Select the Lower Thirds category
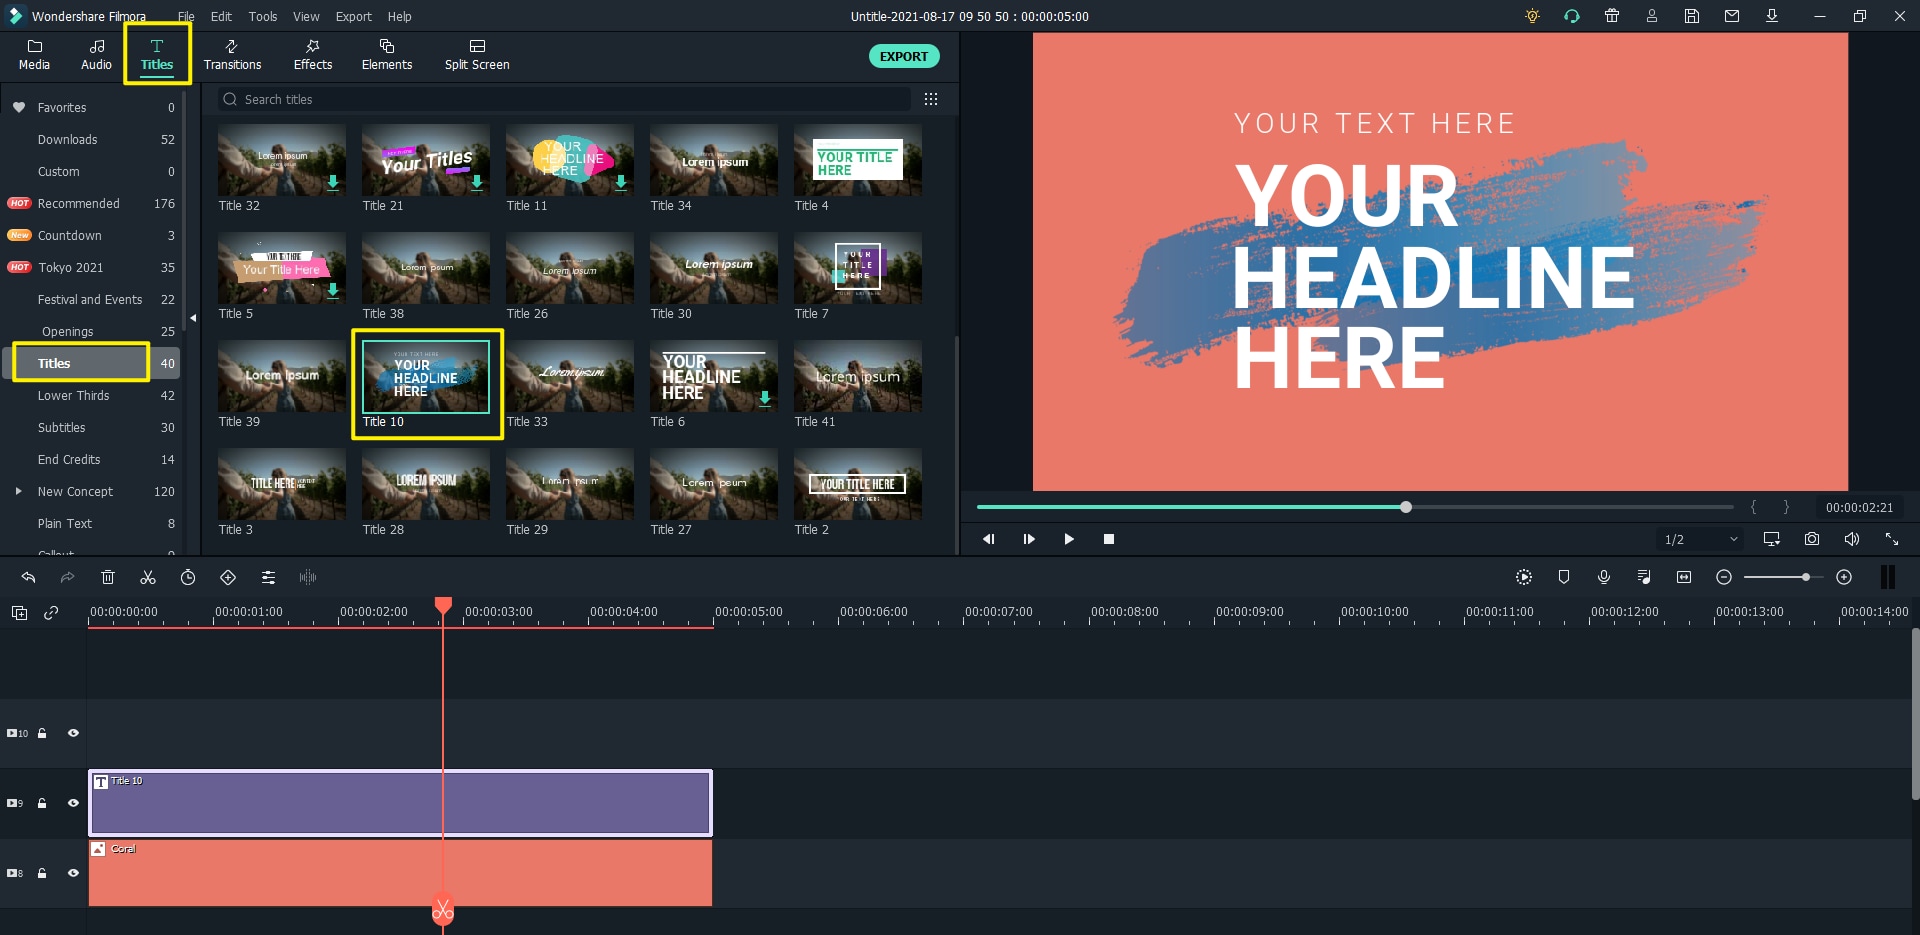 (x=91, y=396)
